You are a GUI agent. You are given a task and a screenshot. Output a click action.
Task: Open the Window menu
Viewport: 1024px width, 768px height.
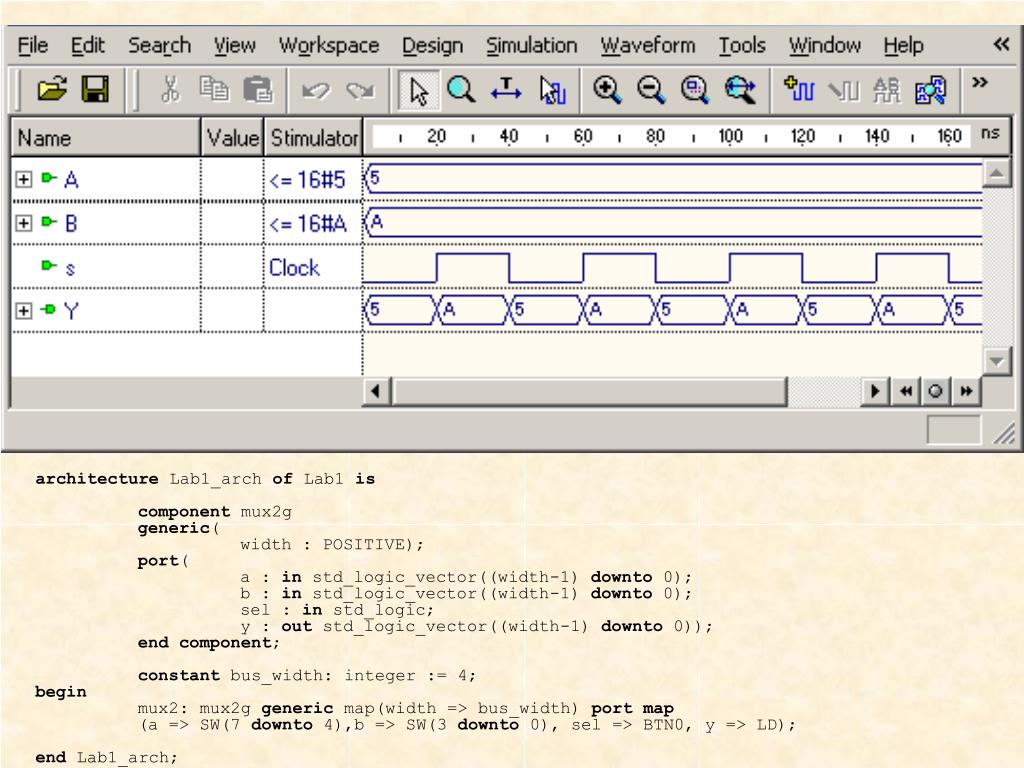tap(825, 45)
